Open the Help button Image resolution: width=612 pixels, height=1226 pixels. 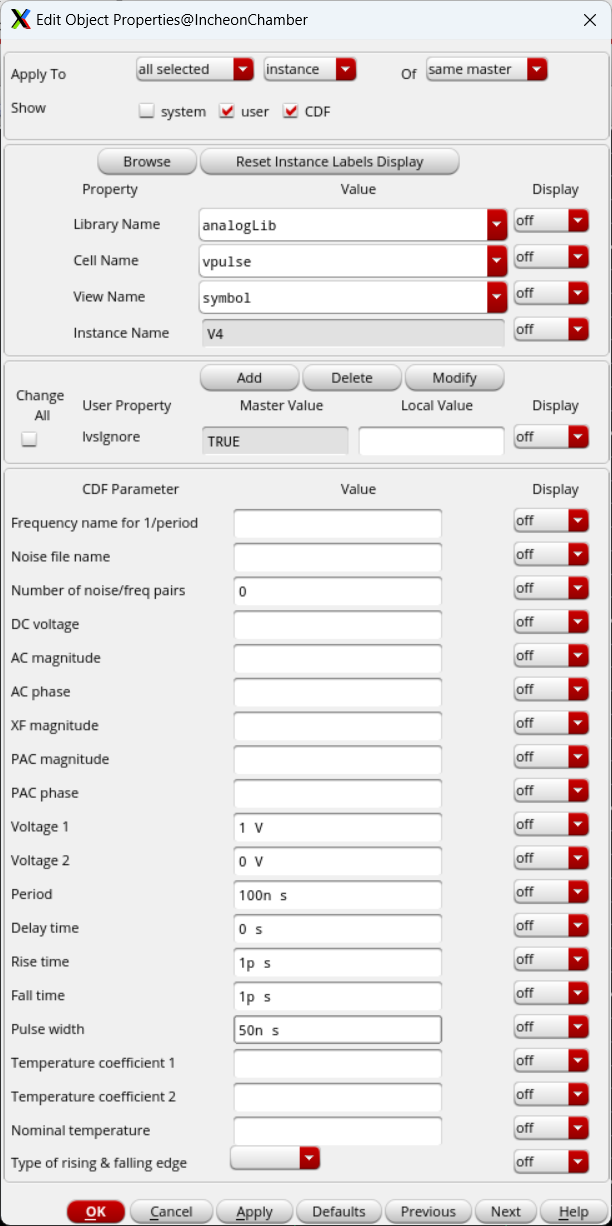tap(573, 1211)
